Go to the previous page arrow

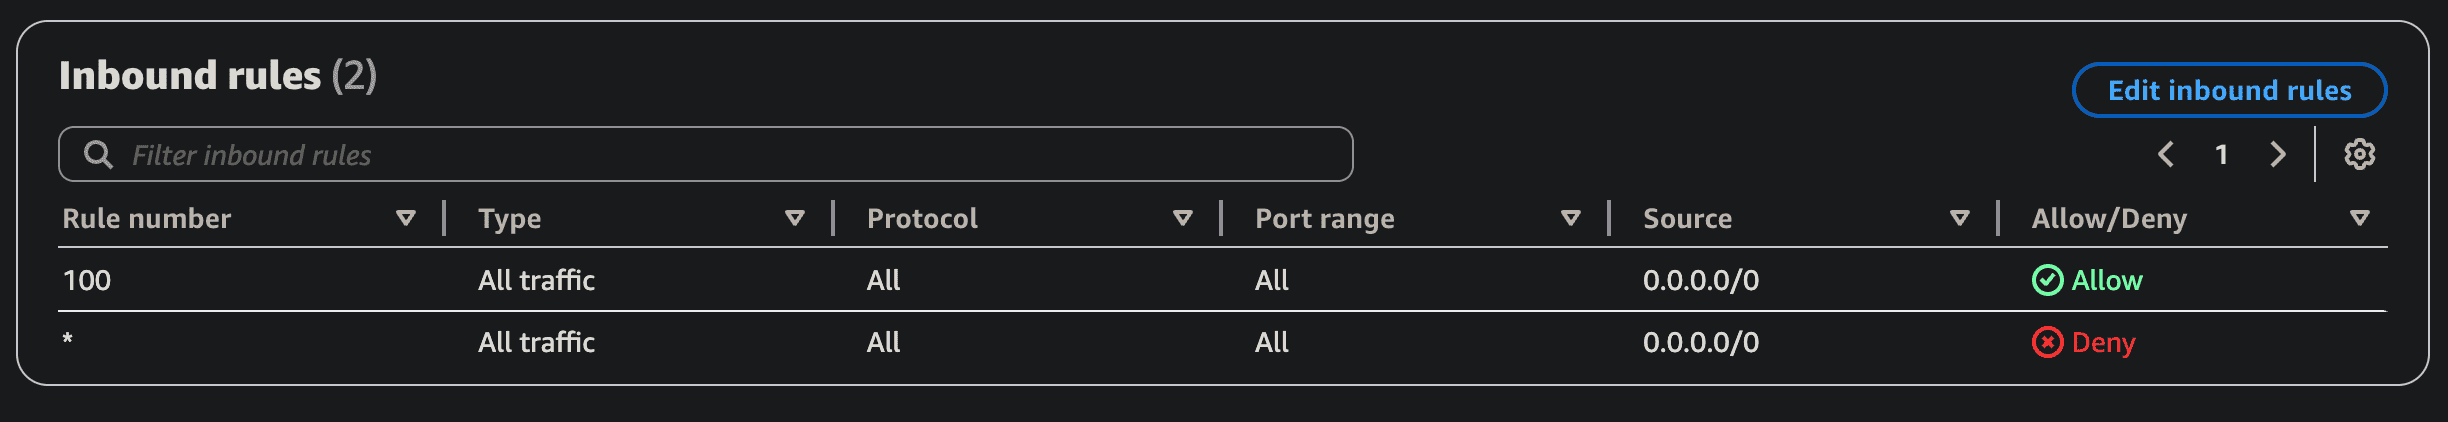click(x=2166, y=154)
